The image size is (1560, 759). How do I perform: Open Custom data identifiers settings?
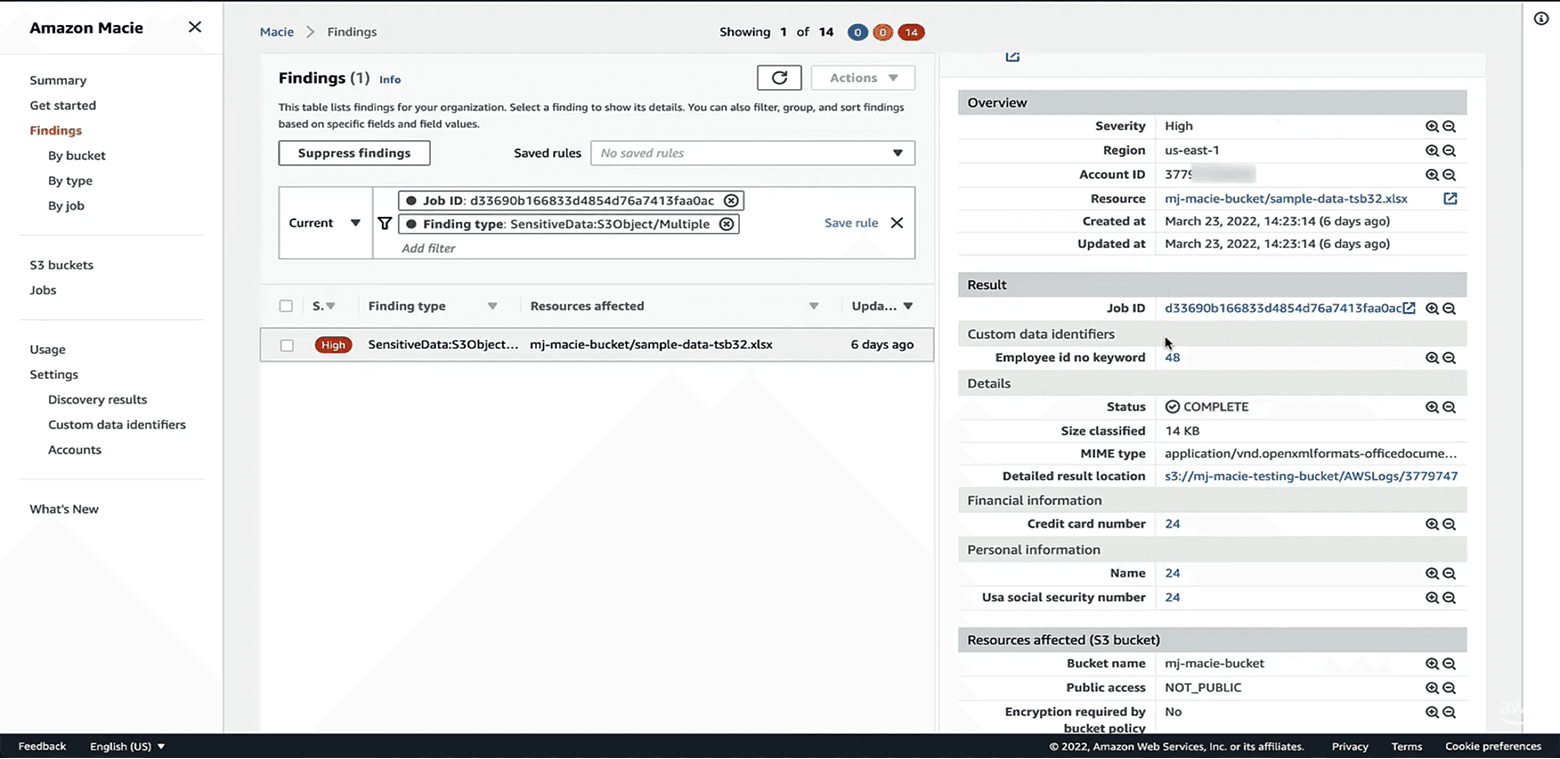tap(117, 425)
